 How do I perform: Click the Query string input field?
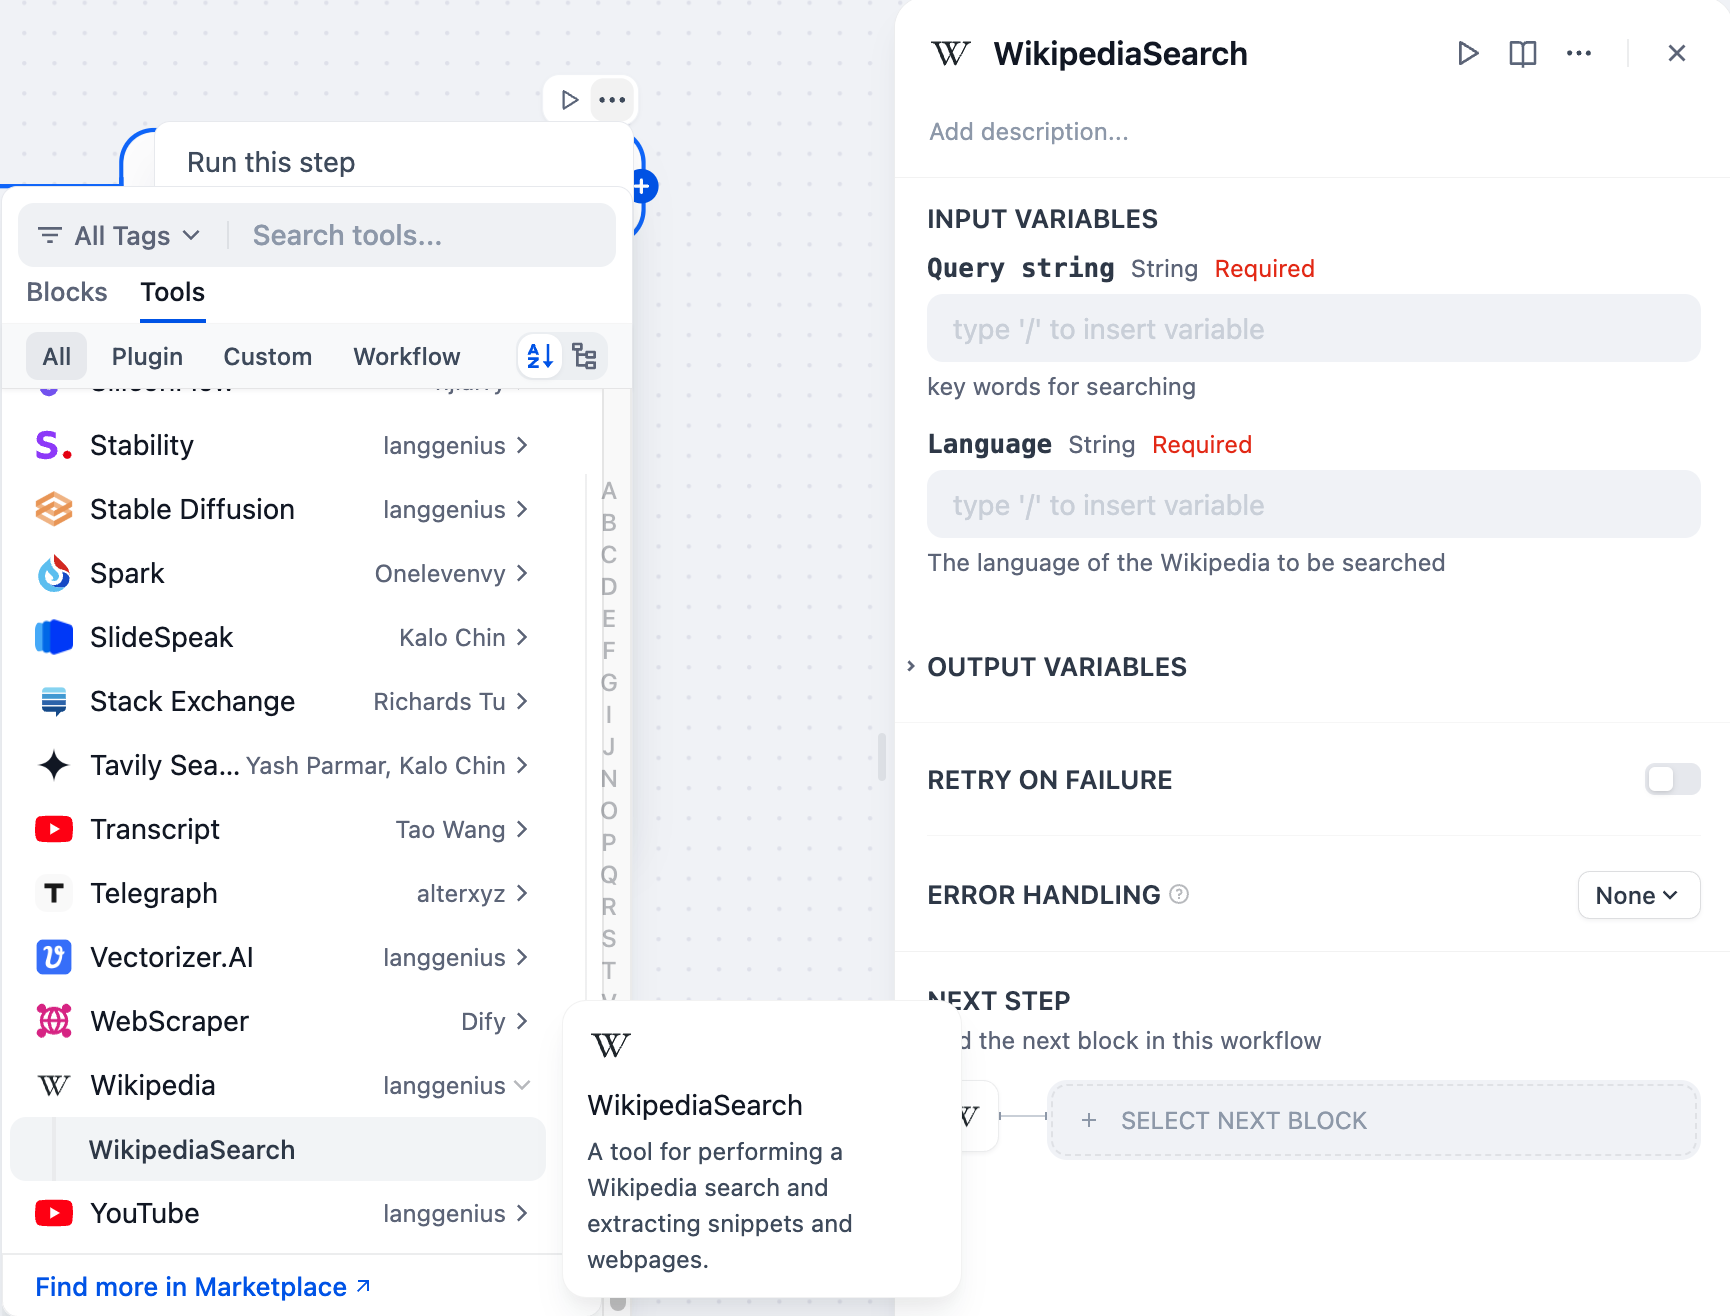tap(1313, 329)
